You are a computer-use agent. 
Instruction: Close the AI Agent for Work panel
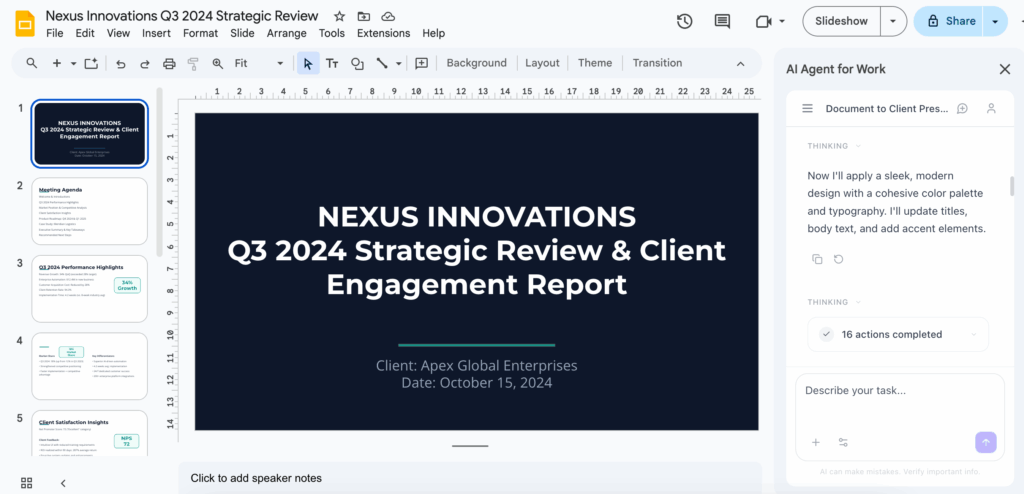1005,69
